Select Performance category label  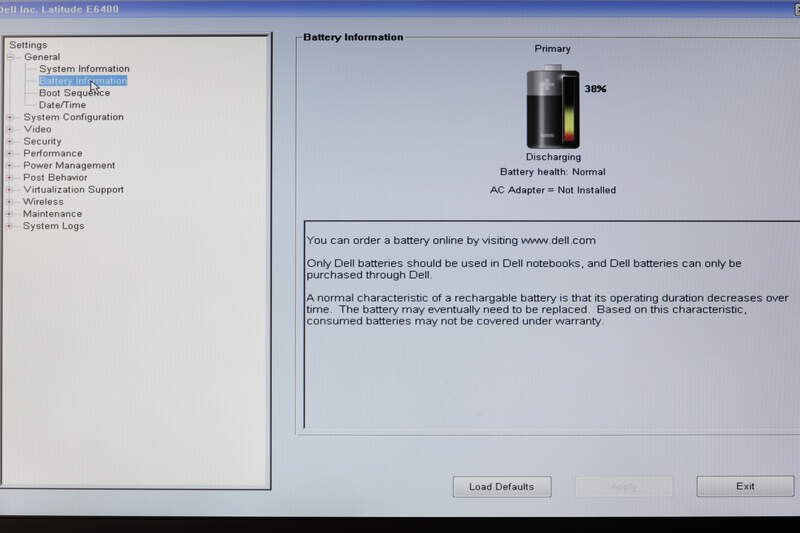pyautogui.click(x=53, y=154)
